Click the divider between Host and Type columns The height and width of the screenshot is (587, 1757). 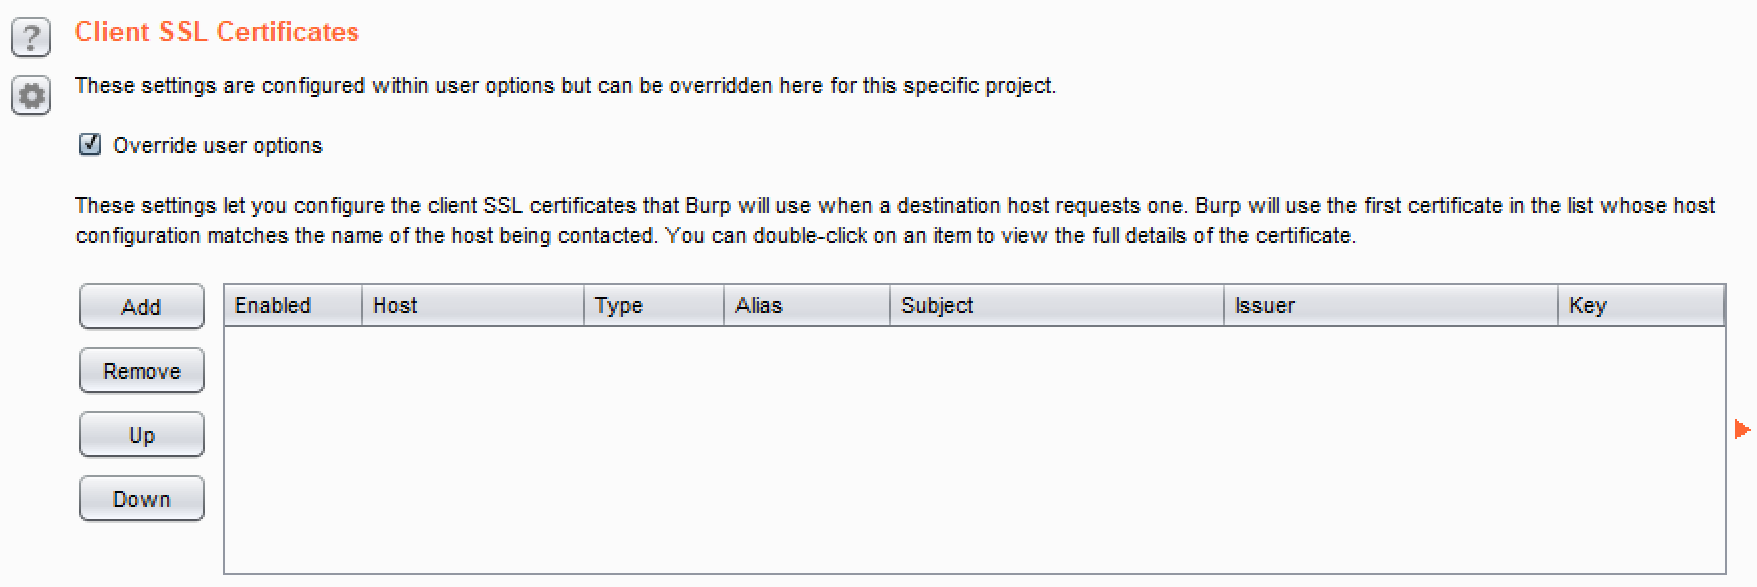point(584,306)
